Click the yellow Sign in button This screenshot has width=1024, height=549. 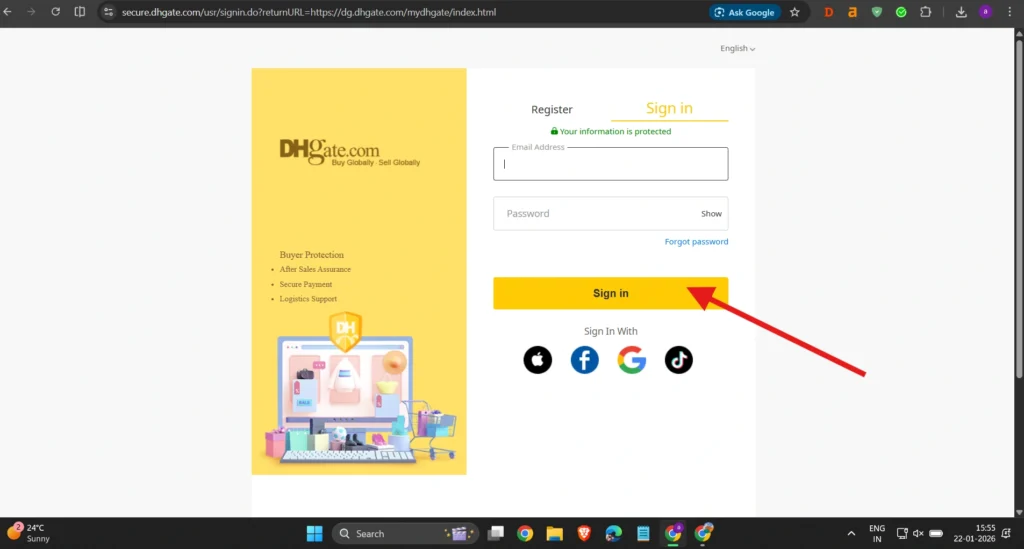[x=611, y=293]
